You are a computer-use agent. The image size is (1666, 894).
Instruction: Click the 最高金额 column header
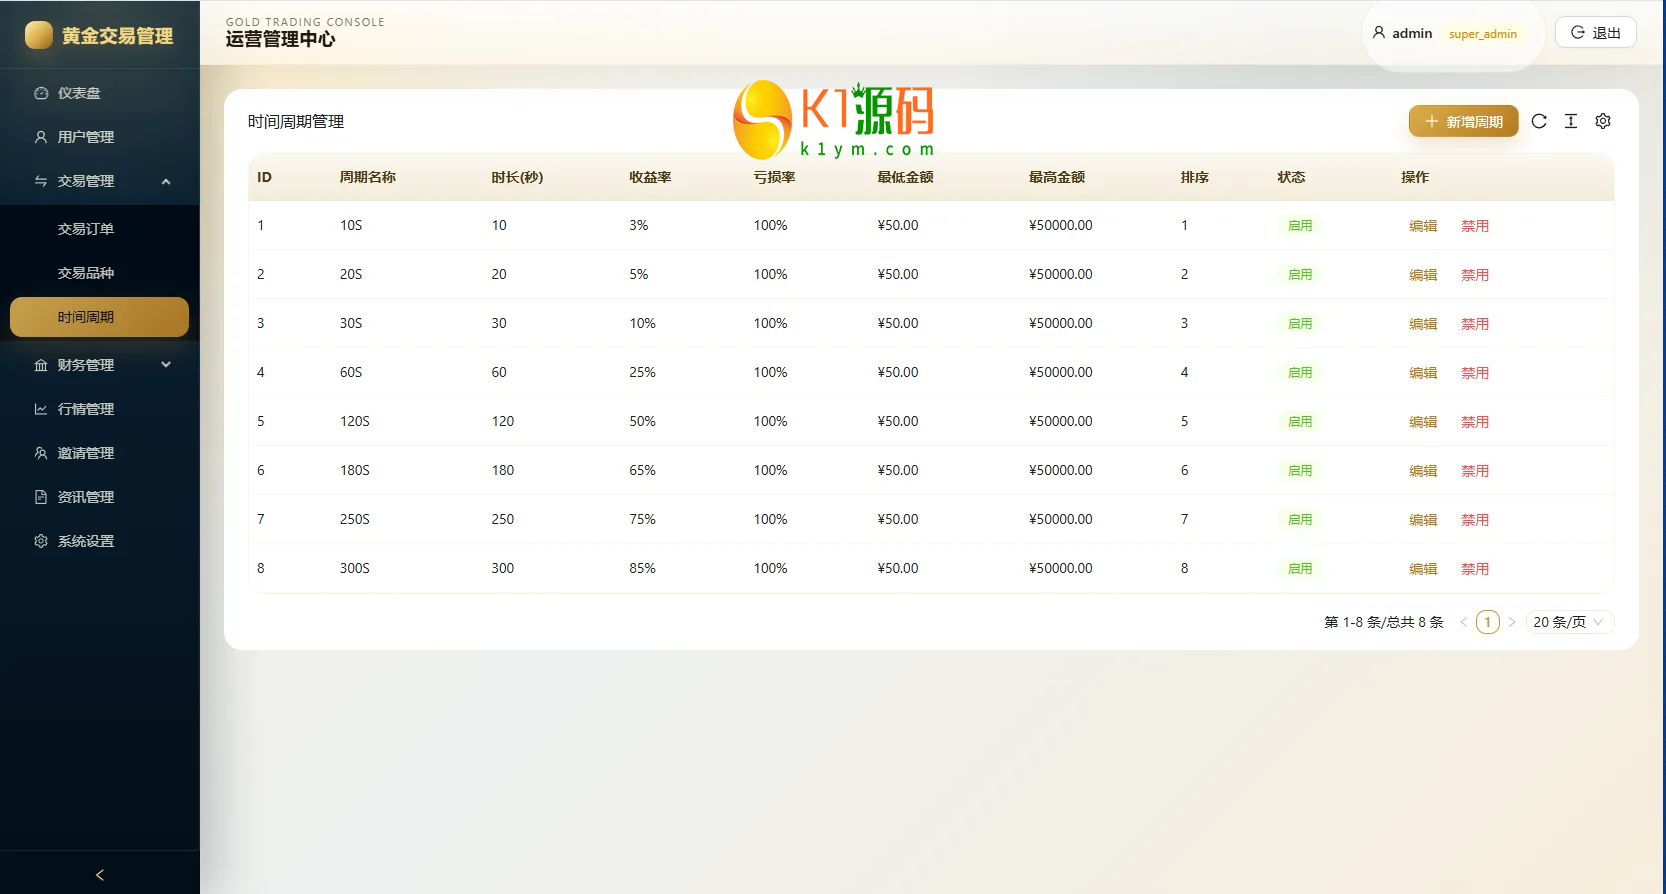1057,177
